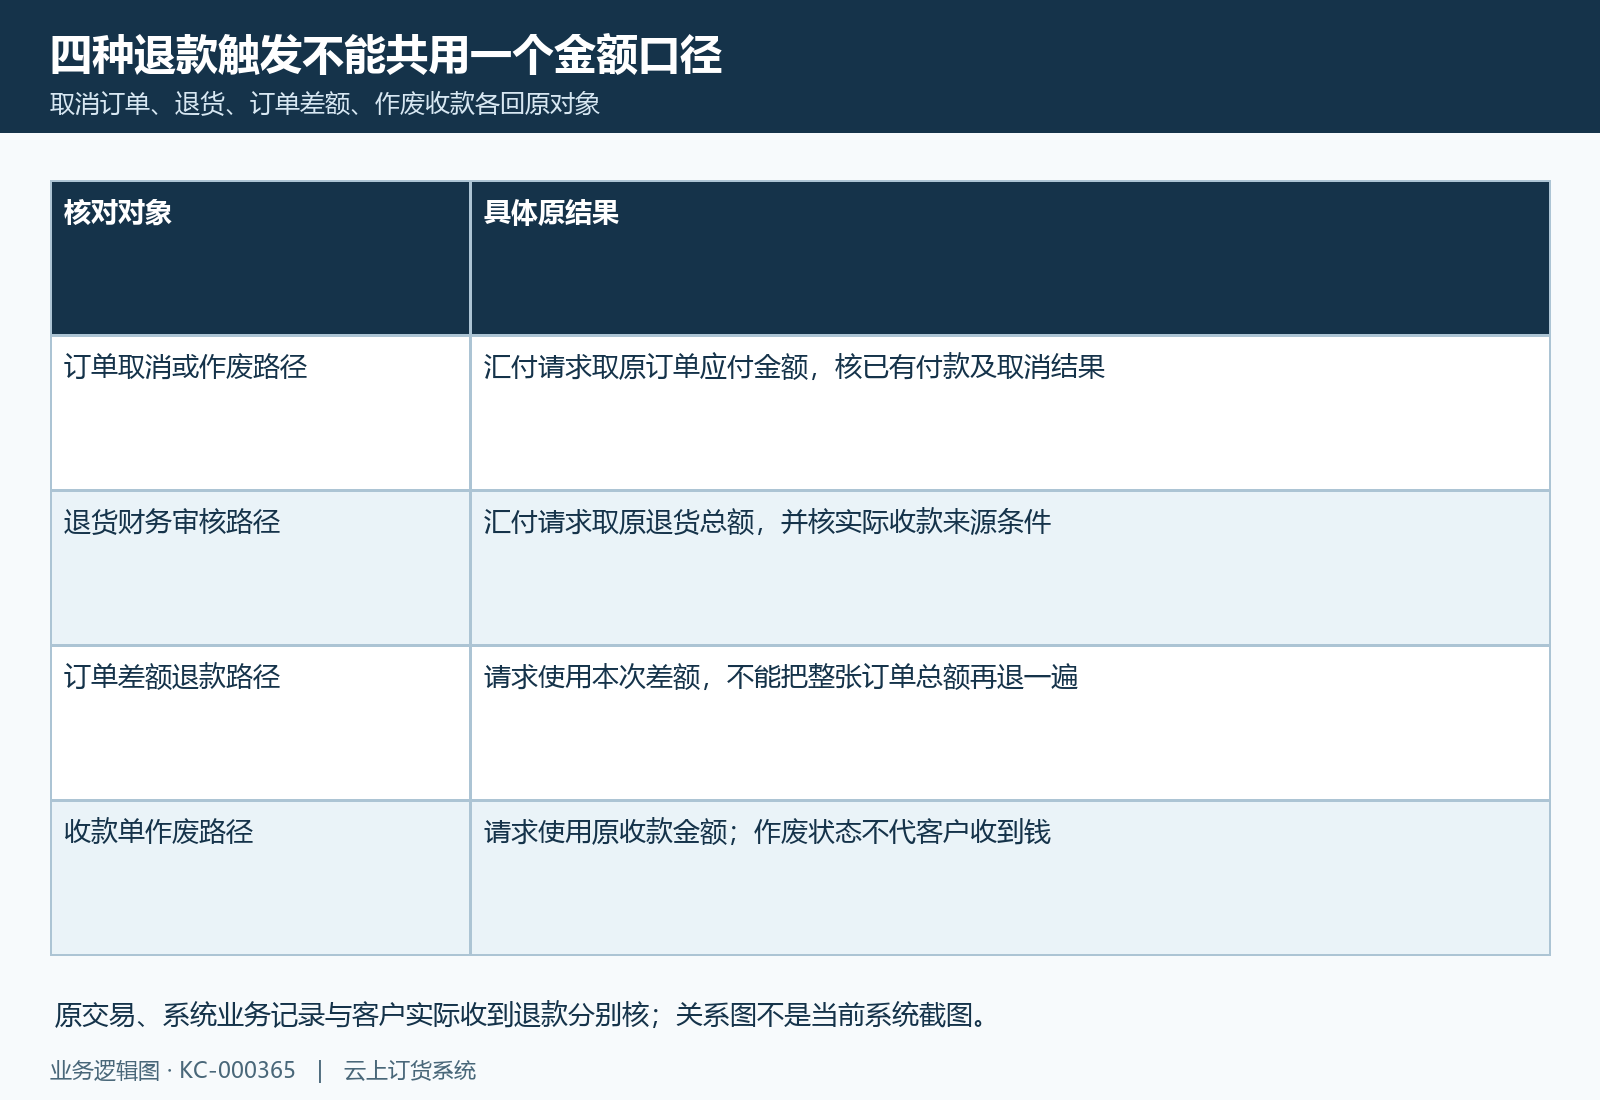This screenshot has height=1100, width=1600.
Task: Click subtitle 取消订单、退货、订单差额、作废收款各回原对象
Action: pyautogui.click(x=325, y=104)
